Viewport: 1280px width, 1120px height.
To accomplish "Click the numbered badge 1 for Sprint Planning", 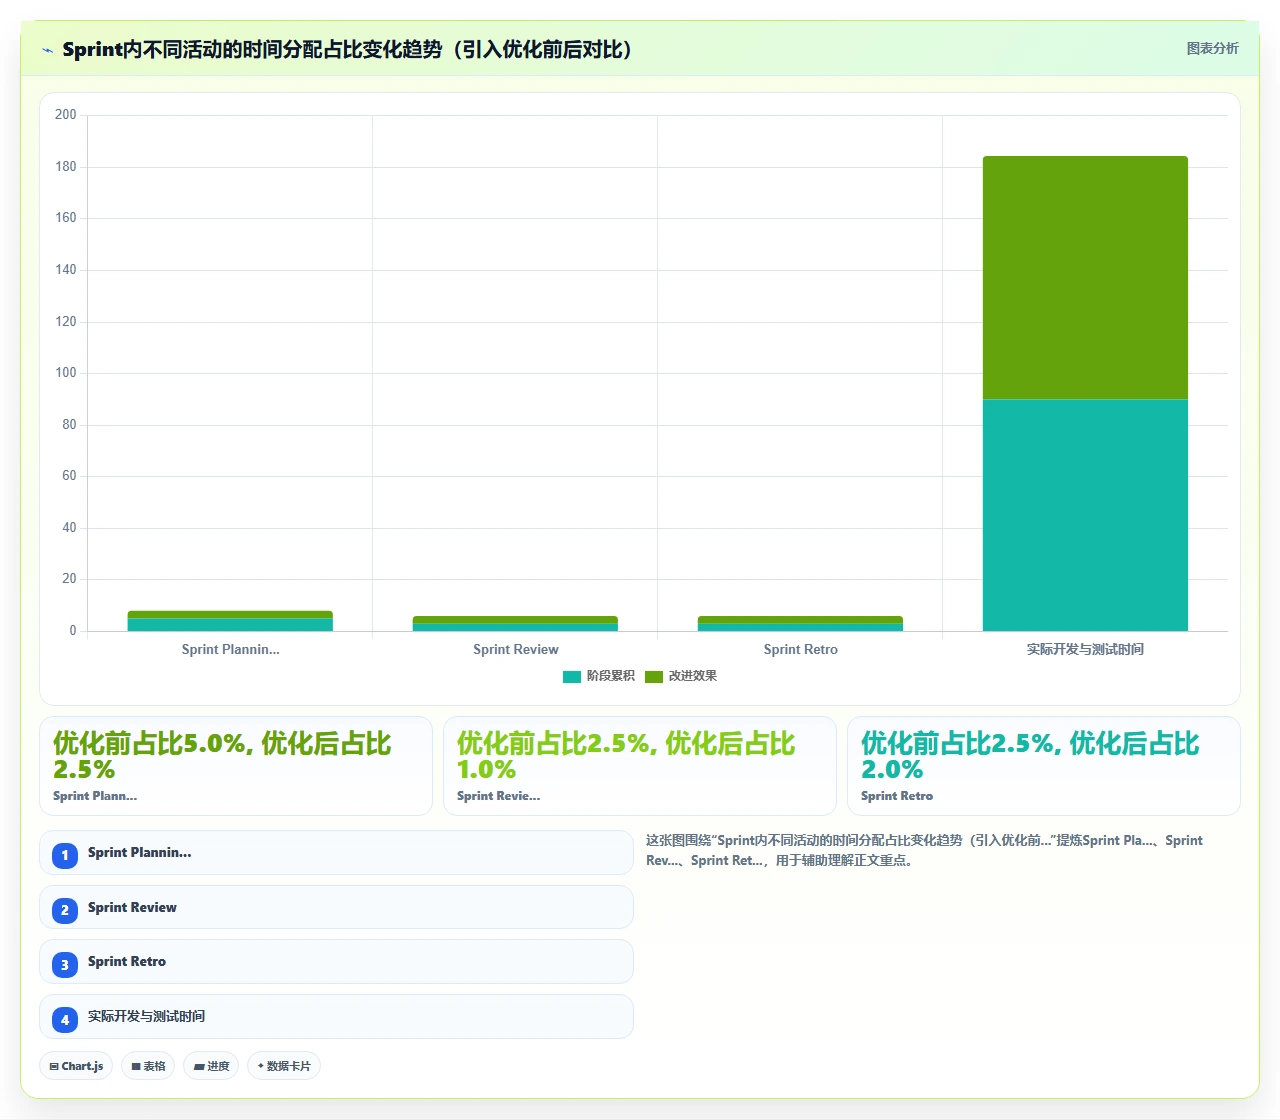I will coord(65,855).
